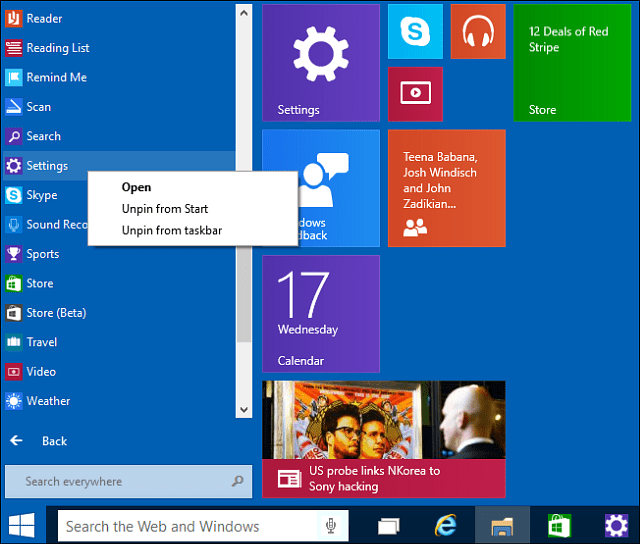Open the Music headphones tile
This screenshot has width=640, height=544.
(x=478, y=31)
